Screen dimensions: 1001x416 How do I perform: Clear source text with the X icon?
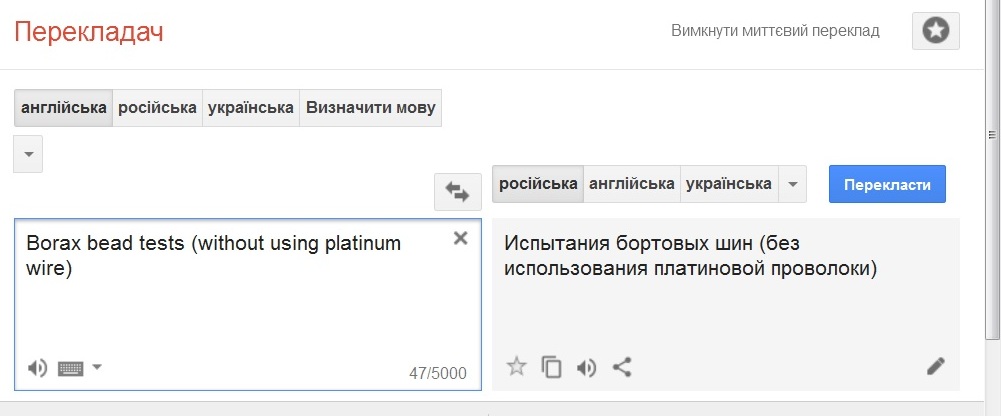pyautogui.click(x=460, y=238)
